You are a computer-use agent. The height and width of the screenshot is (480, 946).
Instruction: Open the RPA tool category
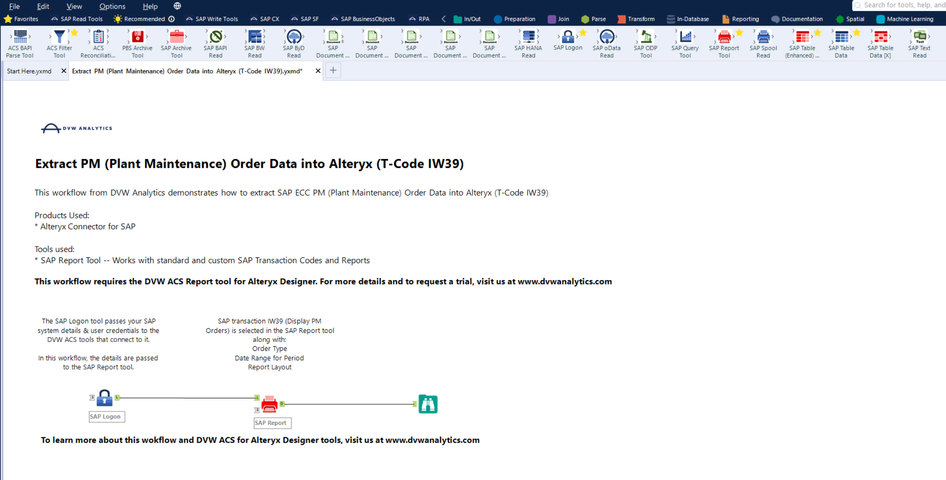pos(419,19)
